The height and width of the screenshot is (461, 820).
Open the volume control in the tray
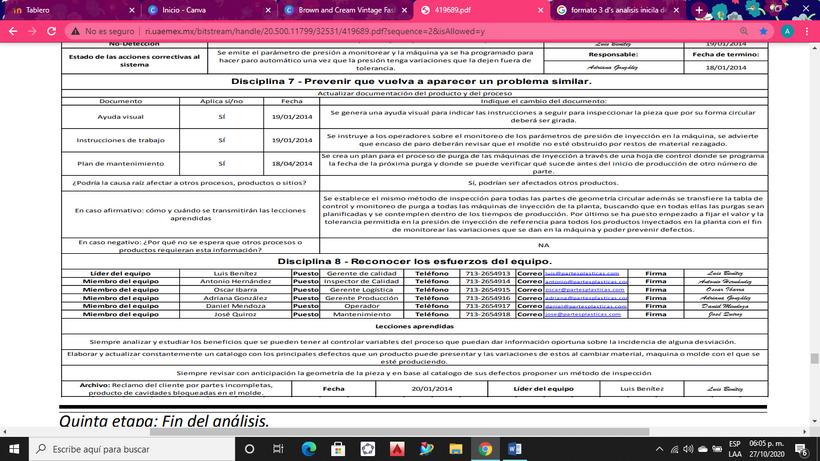coord(688,449)
